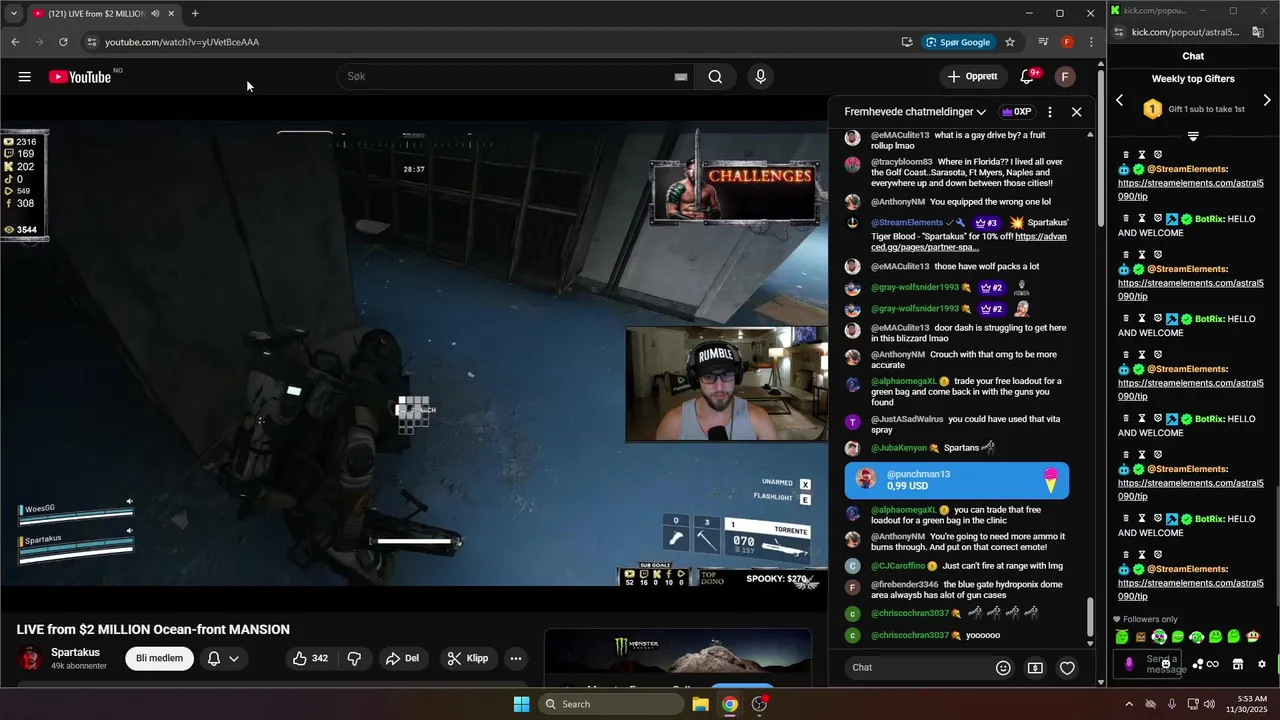Viewport: 1280px width, 720px height.
Task: Open the 0XP crown leaderboard chip
Action: click(x=1016, y=112)
